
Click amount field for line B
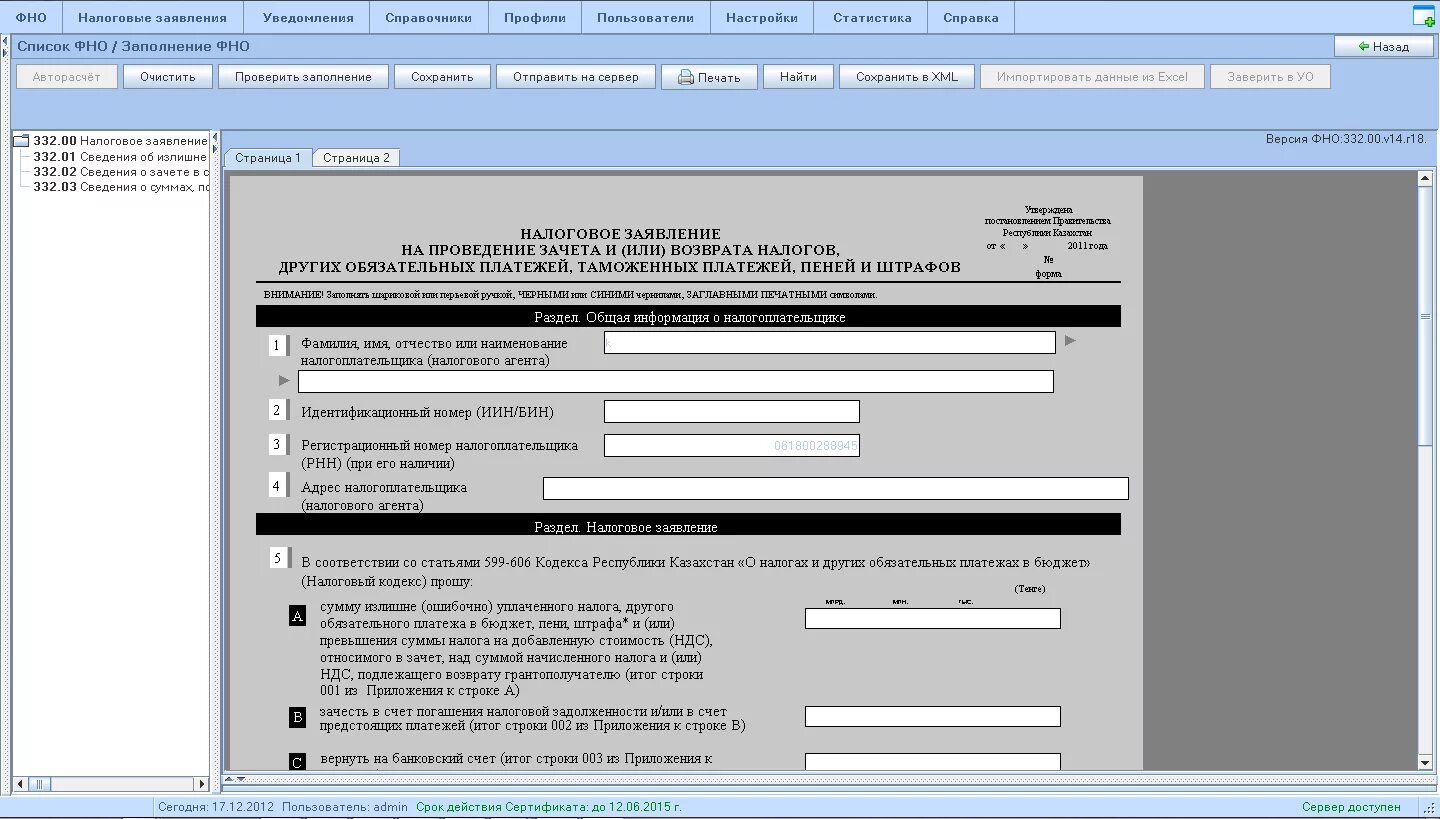coord(933,716)
